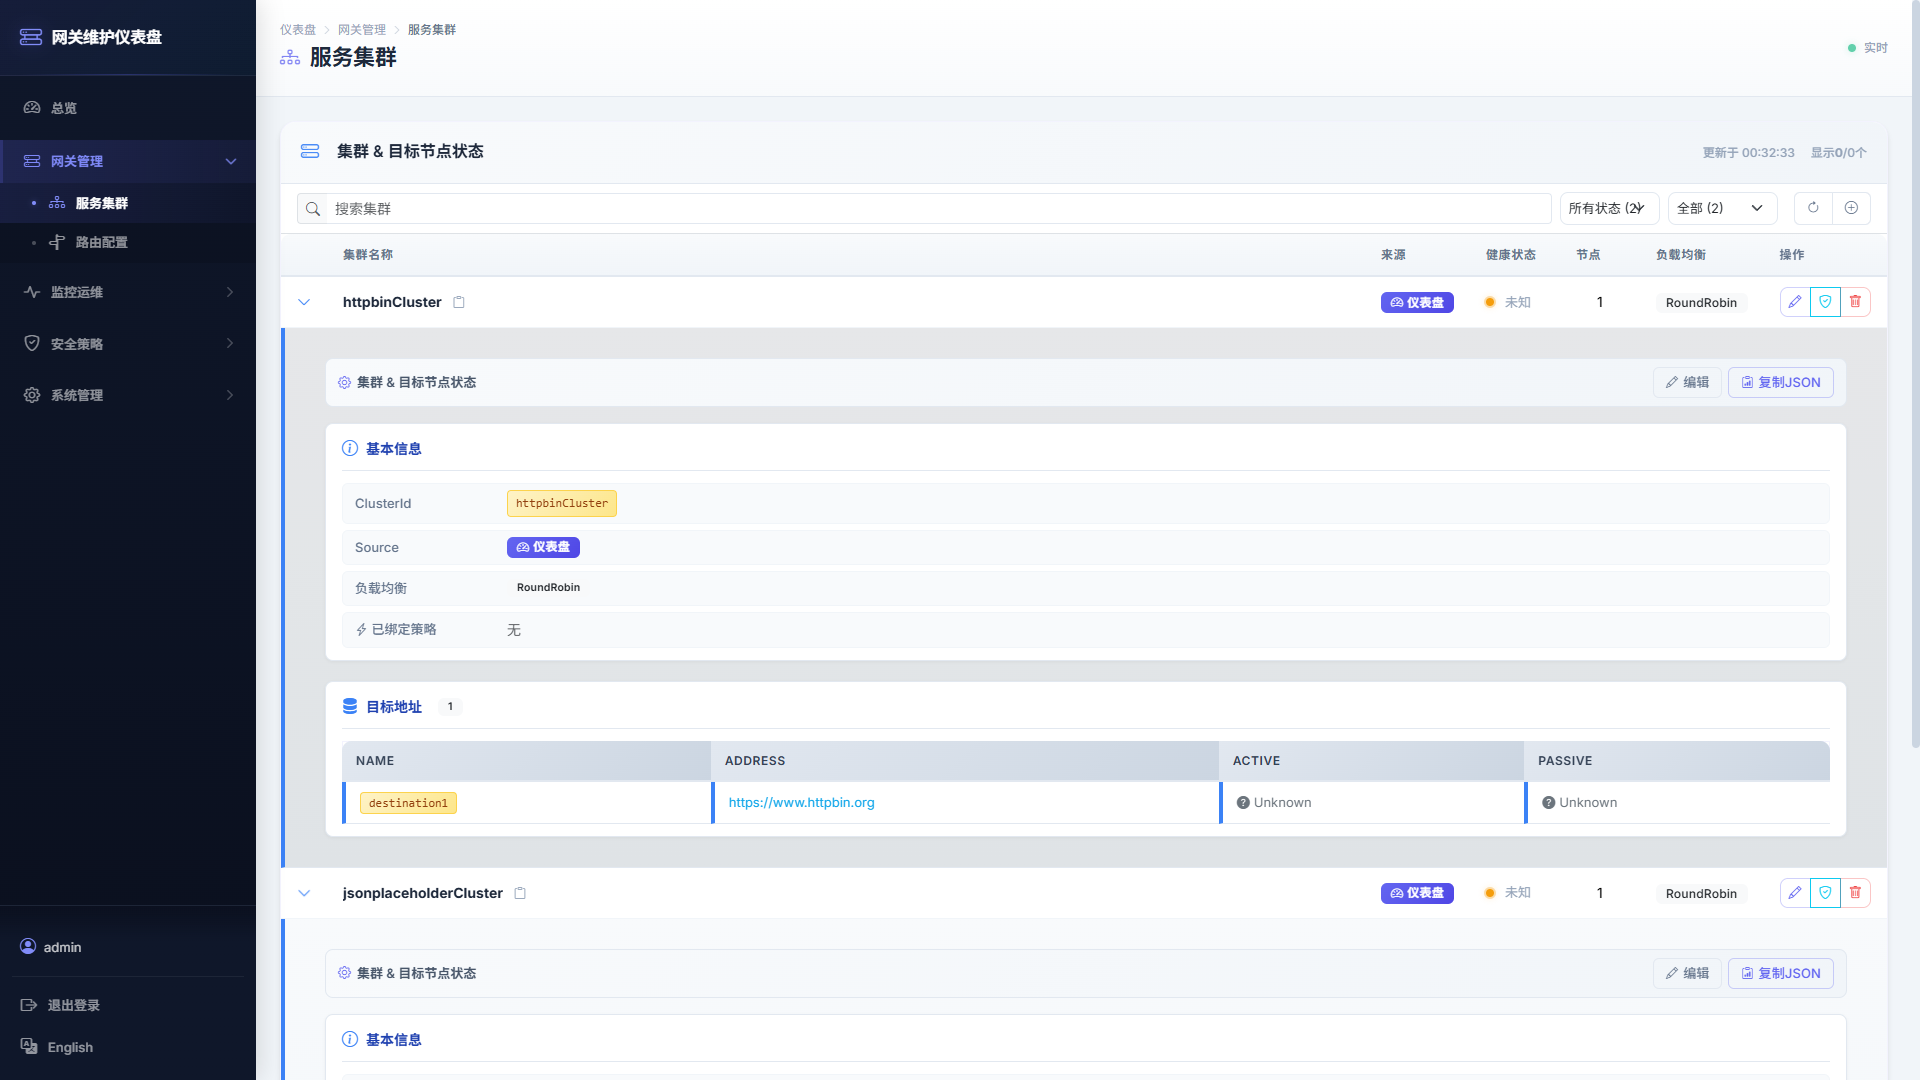This screenshot has width=1920, height=1080.
Task: Open the 所有状态 status filter dropdown
Action: tap(1609, 208)
